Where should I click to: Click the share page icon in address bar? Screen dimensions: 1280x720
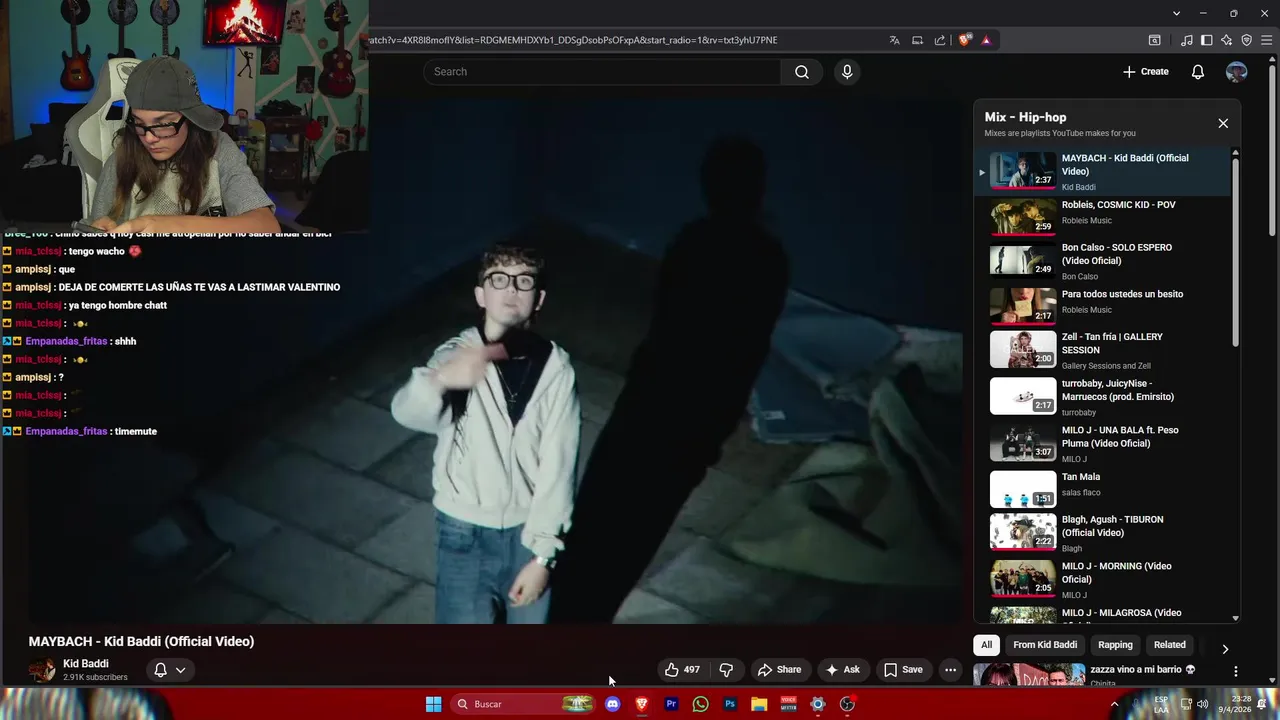[x=940, y=40]
